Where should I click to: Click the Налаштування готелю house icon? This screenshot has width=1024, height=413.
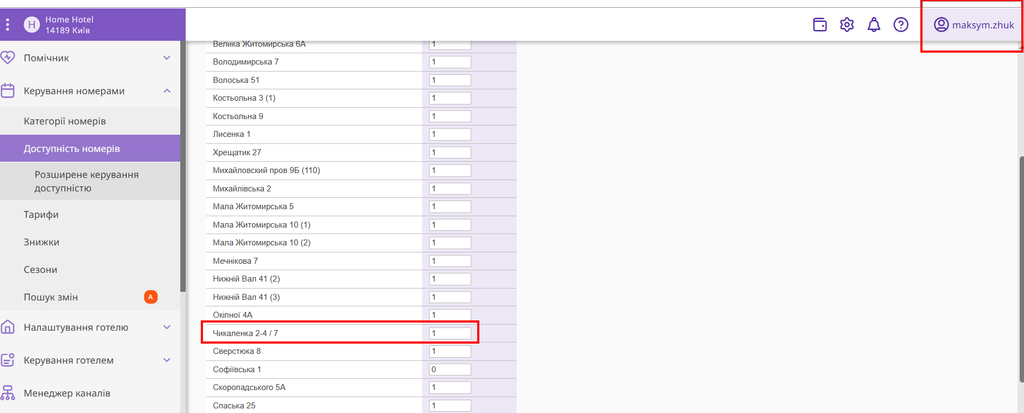tap(8, 327)
